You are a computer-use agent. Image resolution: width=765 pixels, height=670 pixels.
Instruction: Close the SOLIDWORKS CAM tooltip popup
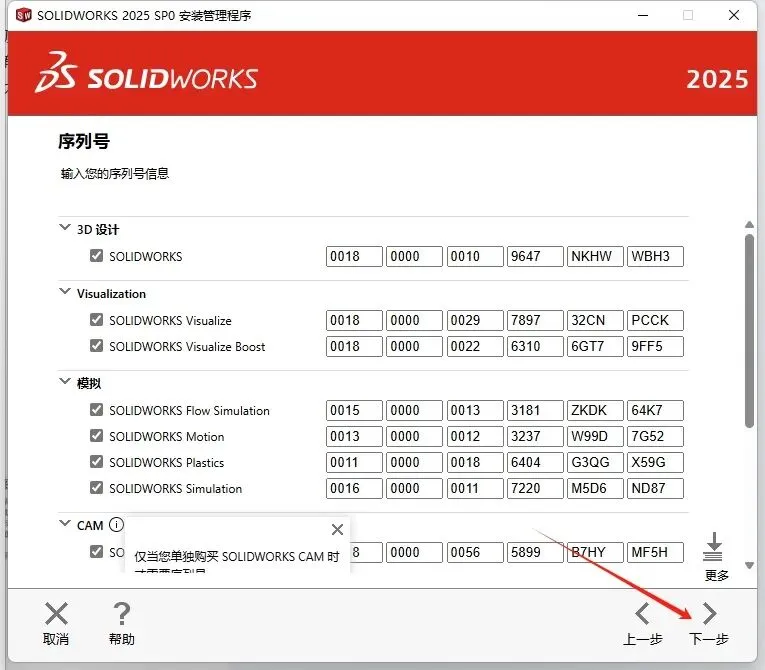(x=337, y=529)
